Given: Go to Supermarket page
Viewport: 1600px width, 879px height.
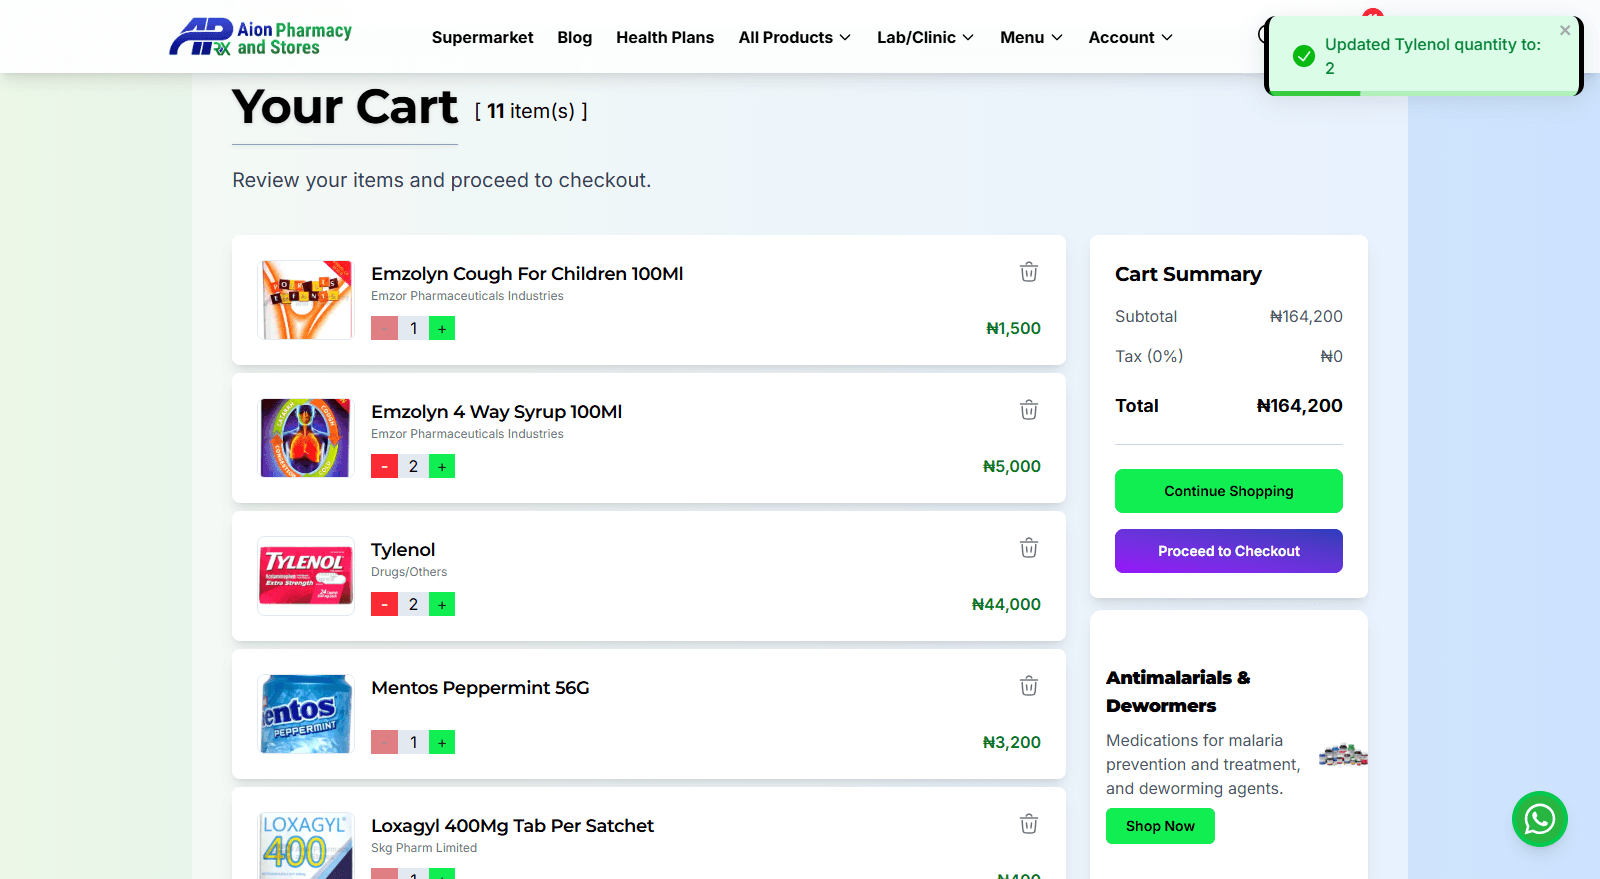Looking at the screenshot, I should click(x=482, y=37).
